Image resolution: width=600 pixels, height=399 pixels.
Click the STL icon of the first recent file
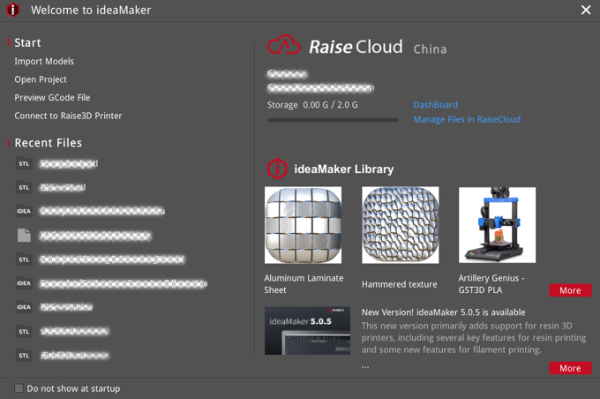(x=24, y=163)
